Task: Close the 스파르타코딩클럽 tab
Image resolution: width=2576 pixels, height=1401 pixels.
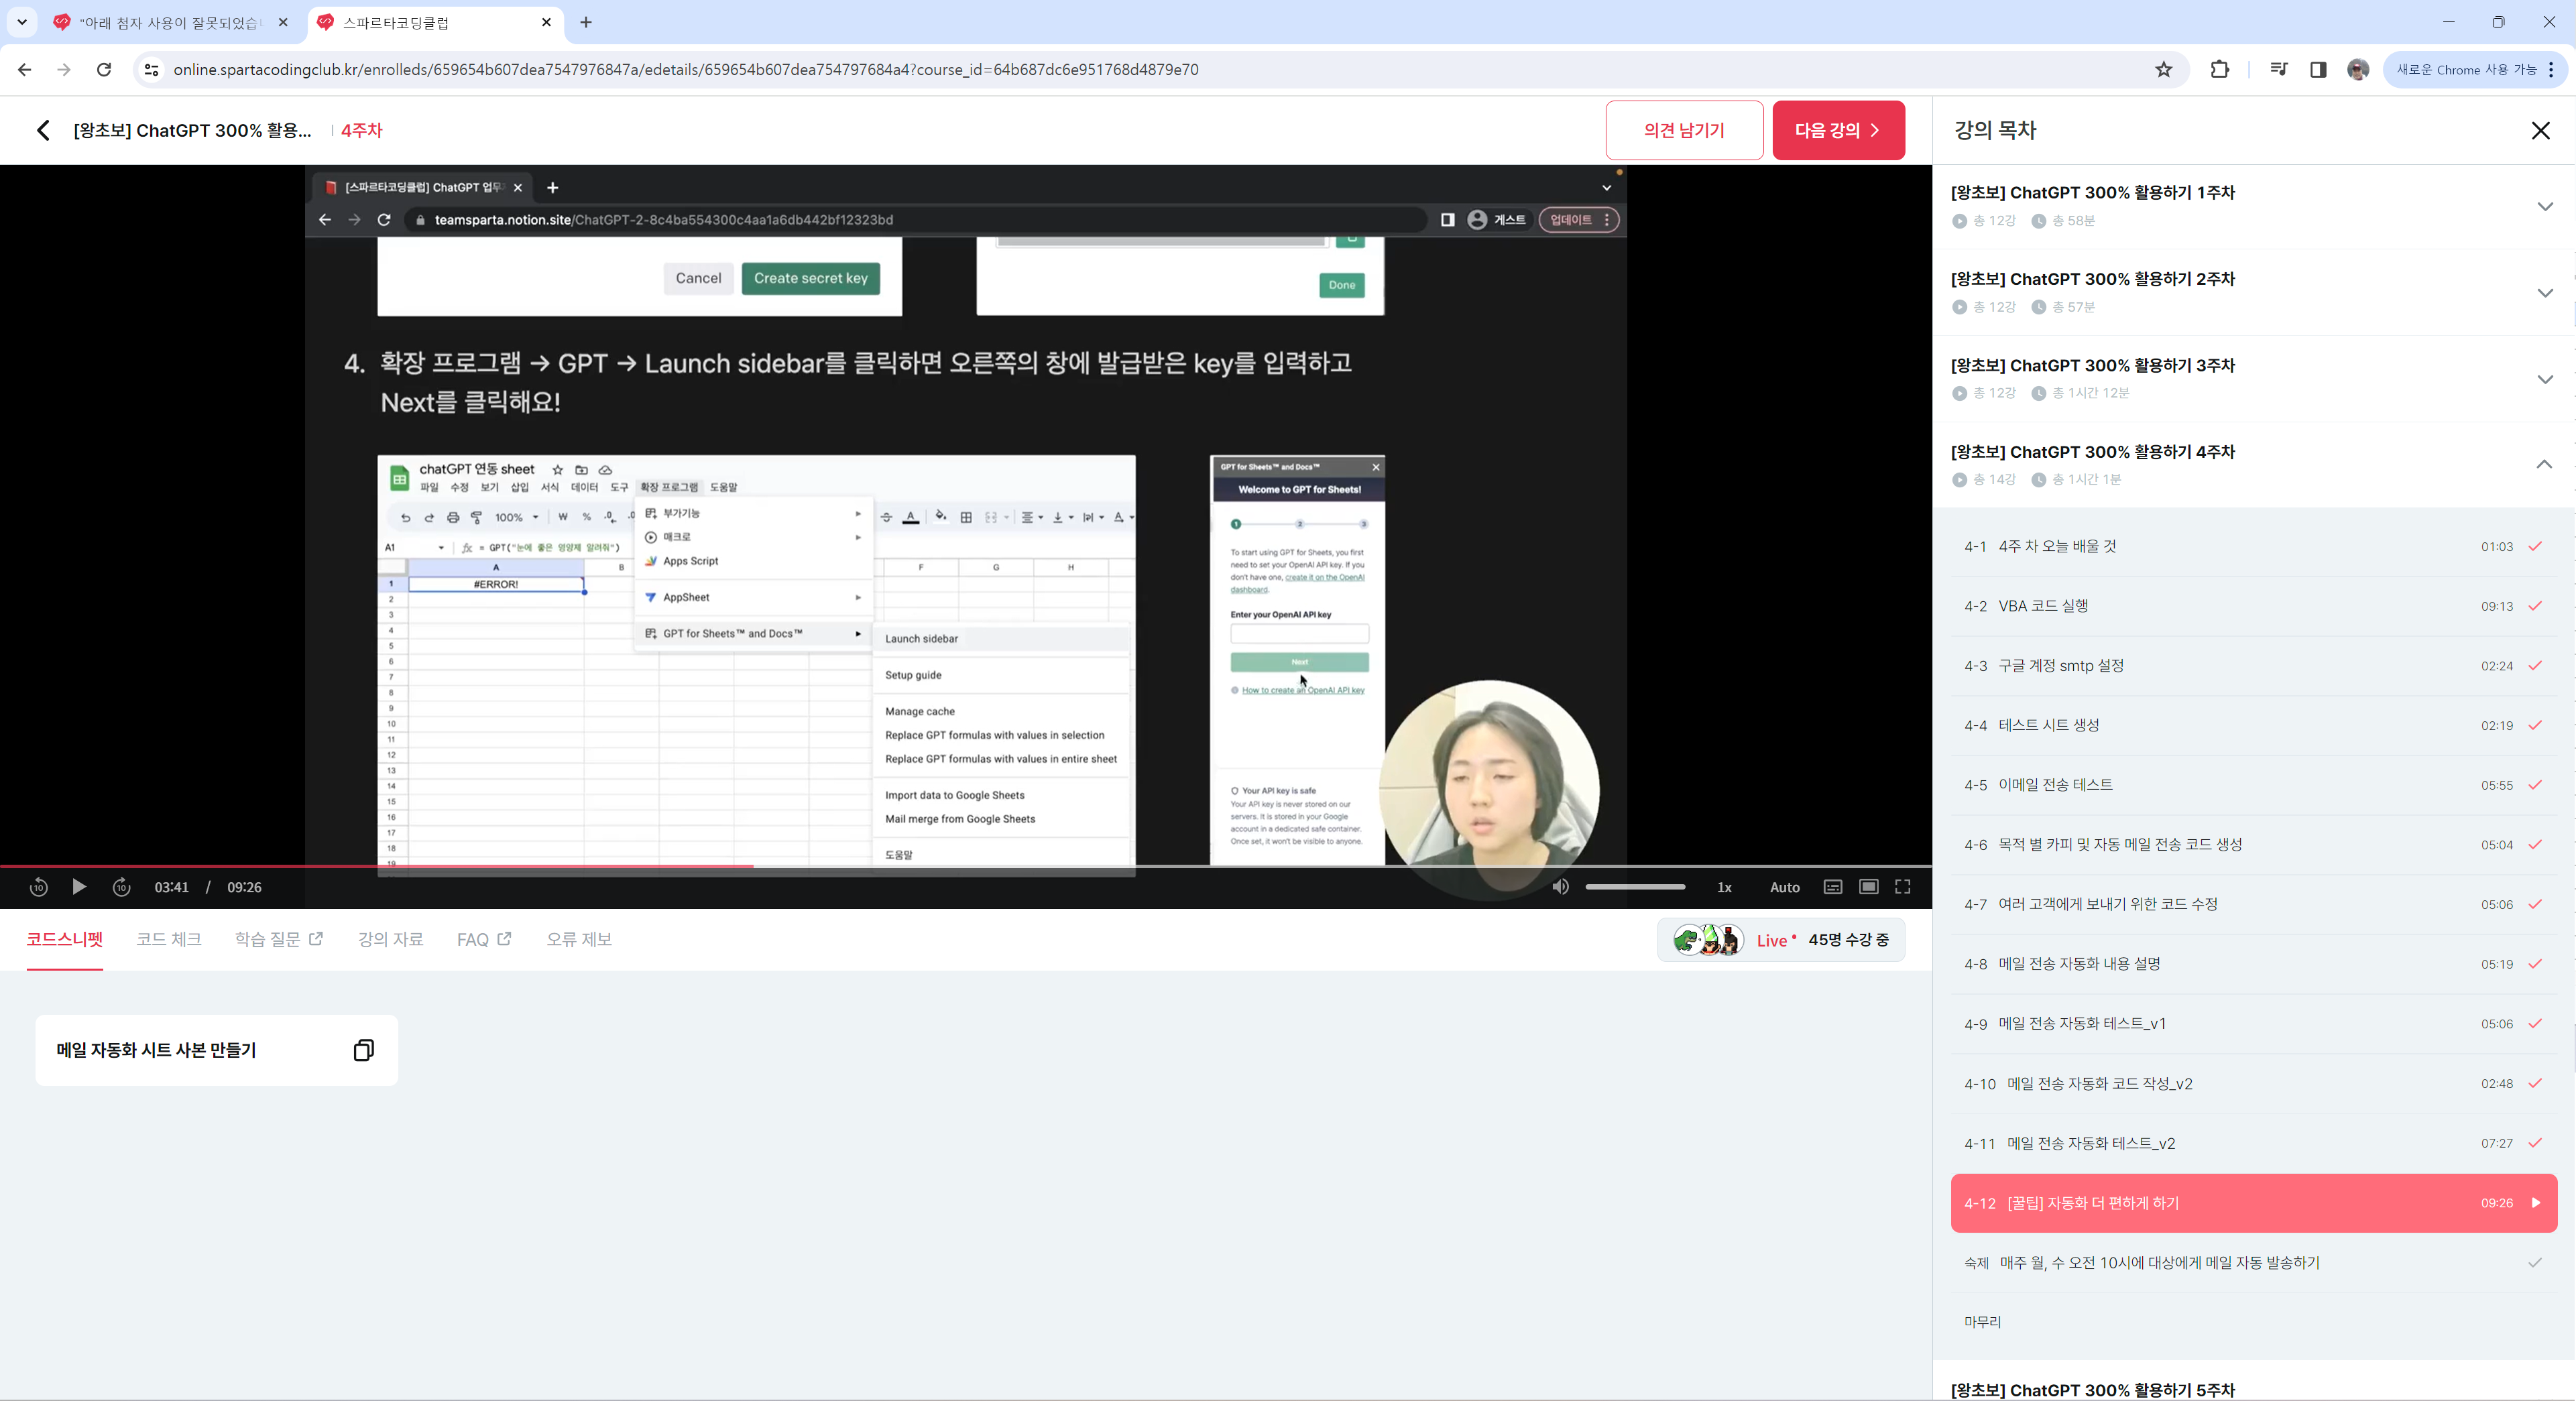Action: click(x=546, y=23)
